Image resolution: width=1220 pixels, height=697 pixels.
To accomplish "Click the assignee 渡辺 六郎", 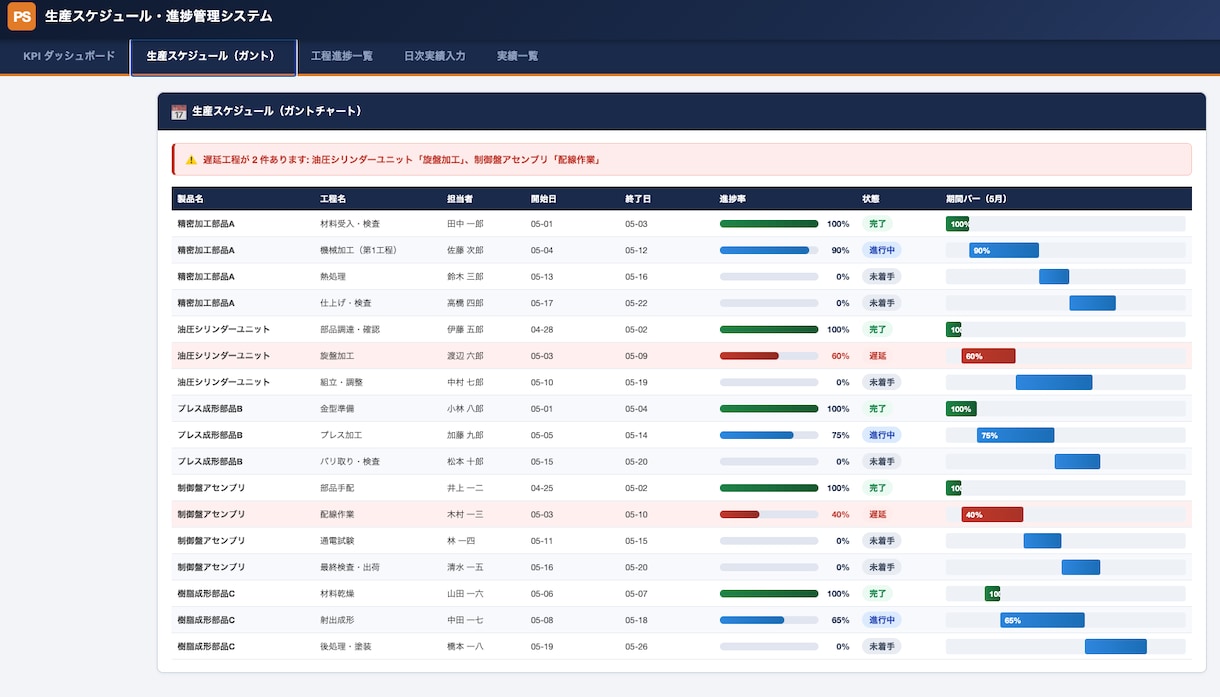I will click(x=465, y=356).
